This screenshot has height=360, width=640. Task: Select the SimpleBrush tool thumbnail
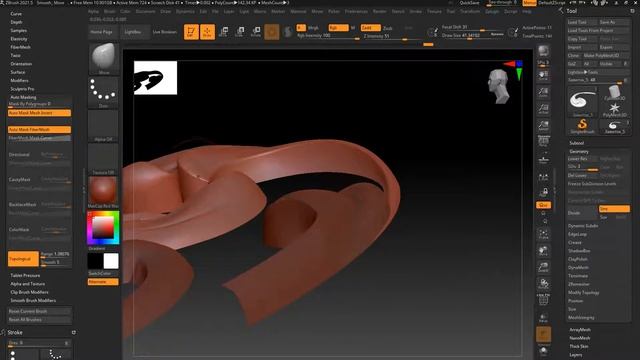(x=582, y=126)
